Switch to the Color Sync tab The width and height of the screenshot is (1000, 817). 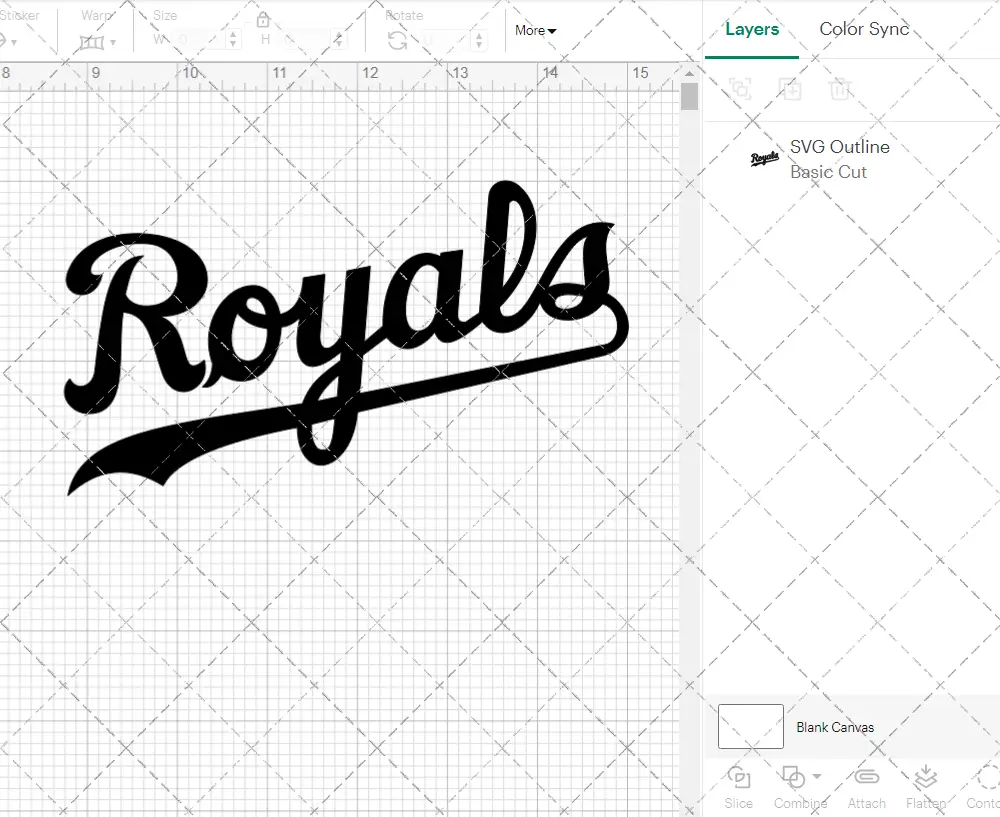(x=864, y=29)
